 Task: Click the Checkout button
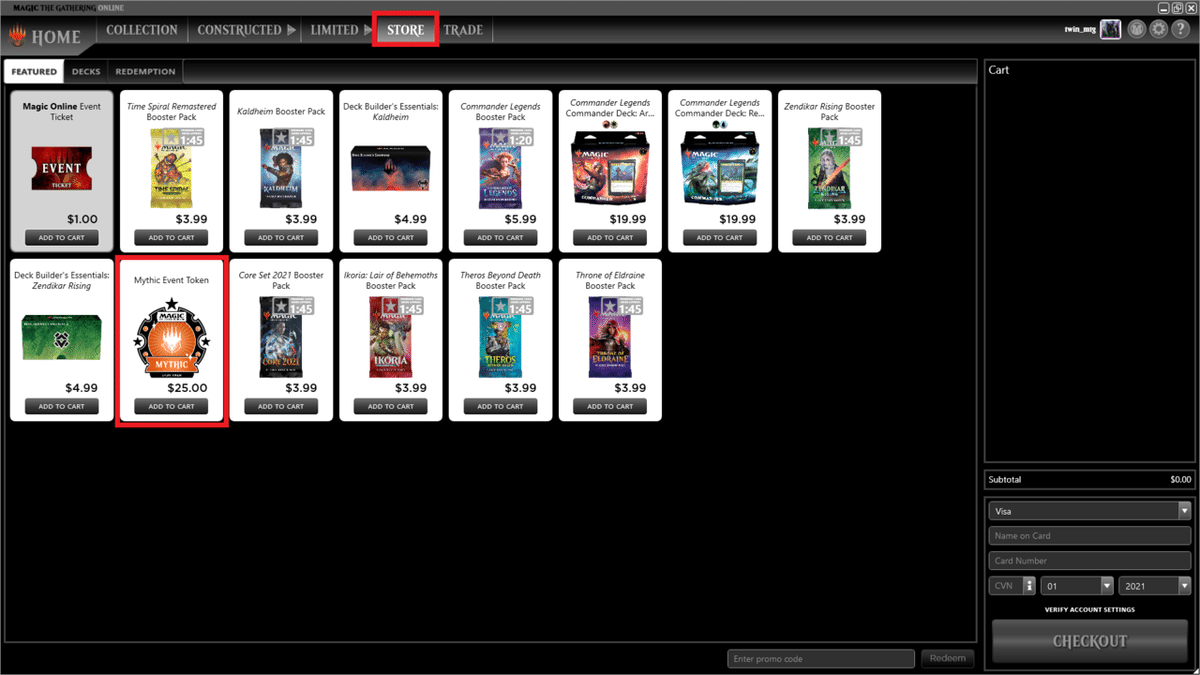pyautogui.click(x=1090, y=642)
